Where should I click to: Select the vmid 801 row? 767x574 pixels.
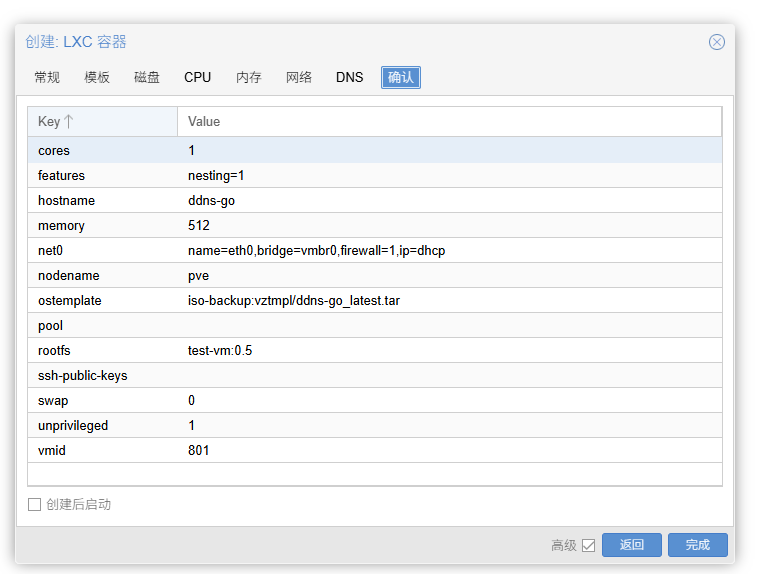(374, 451)
